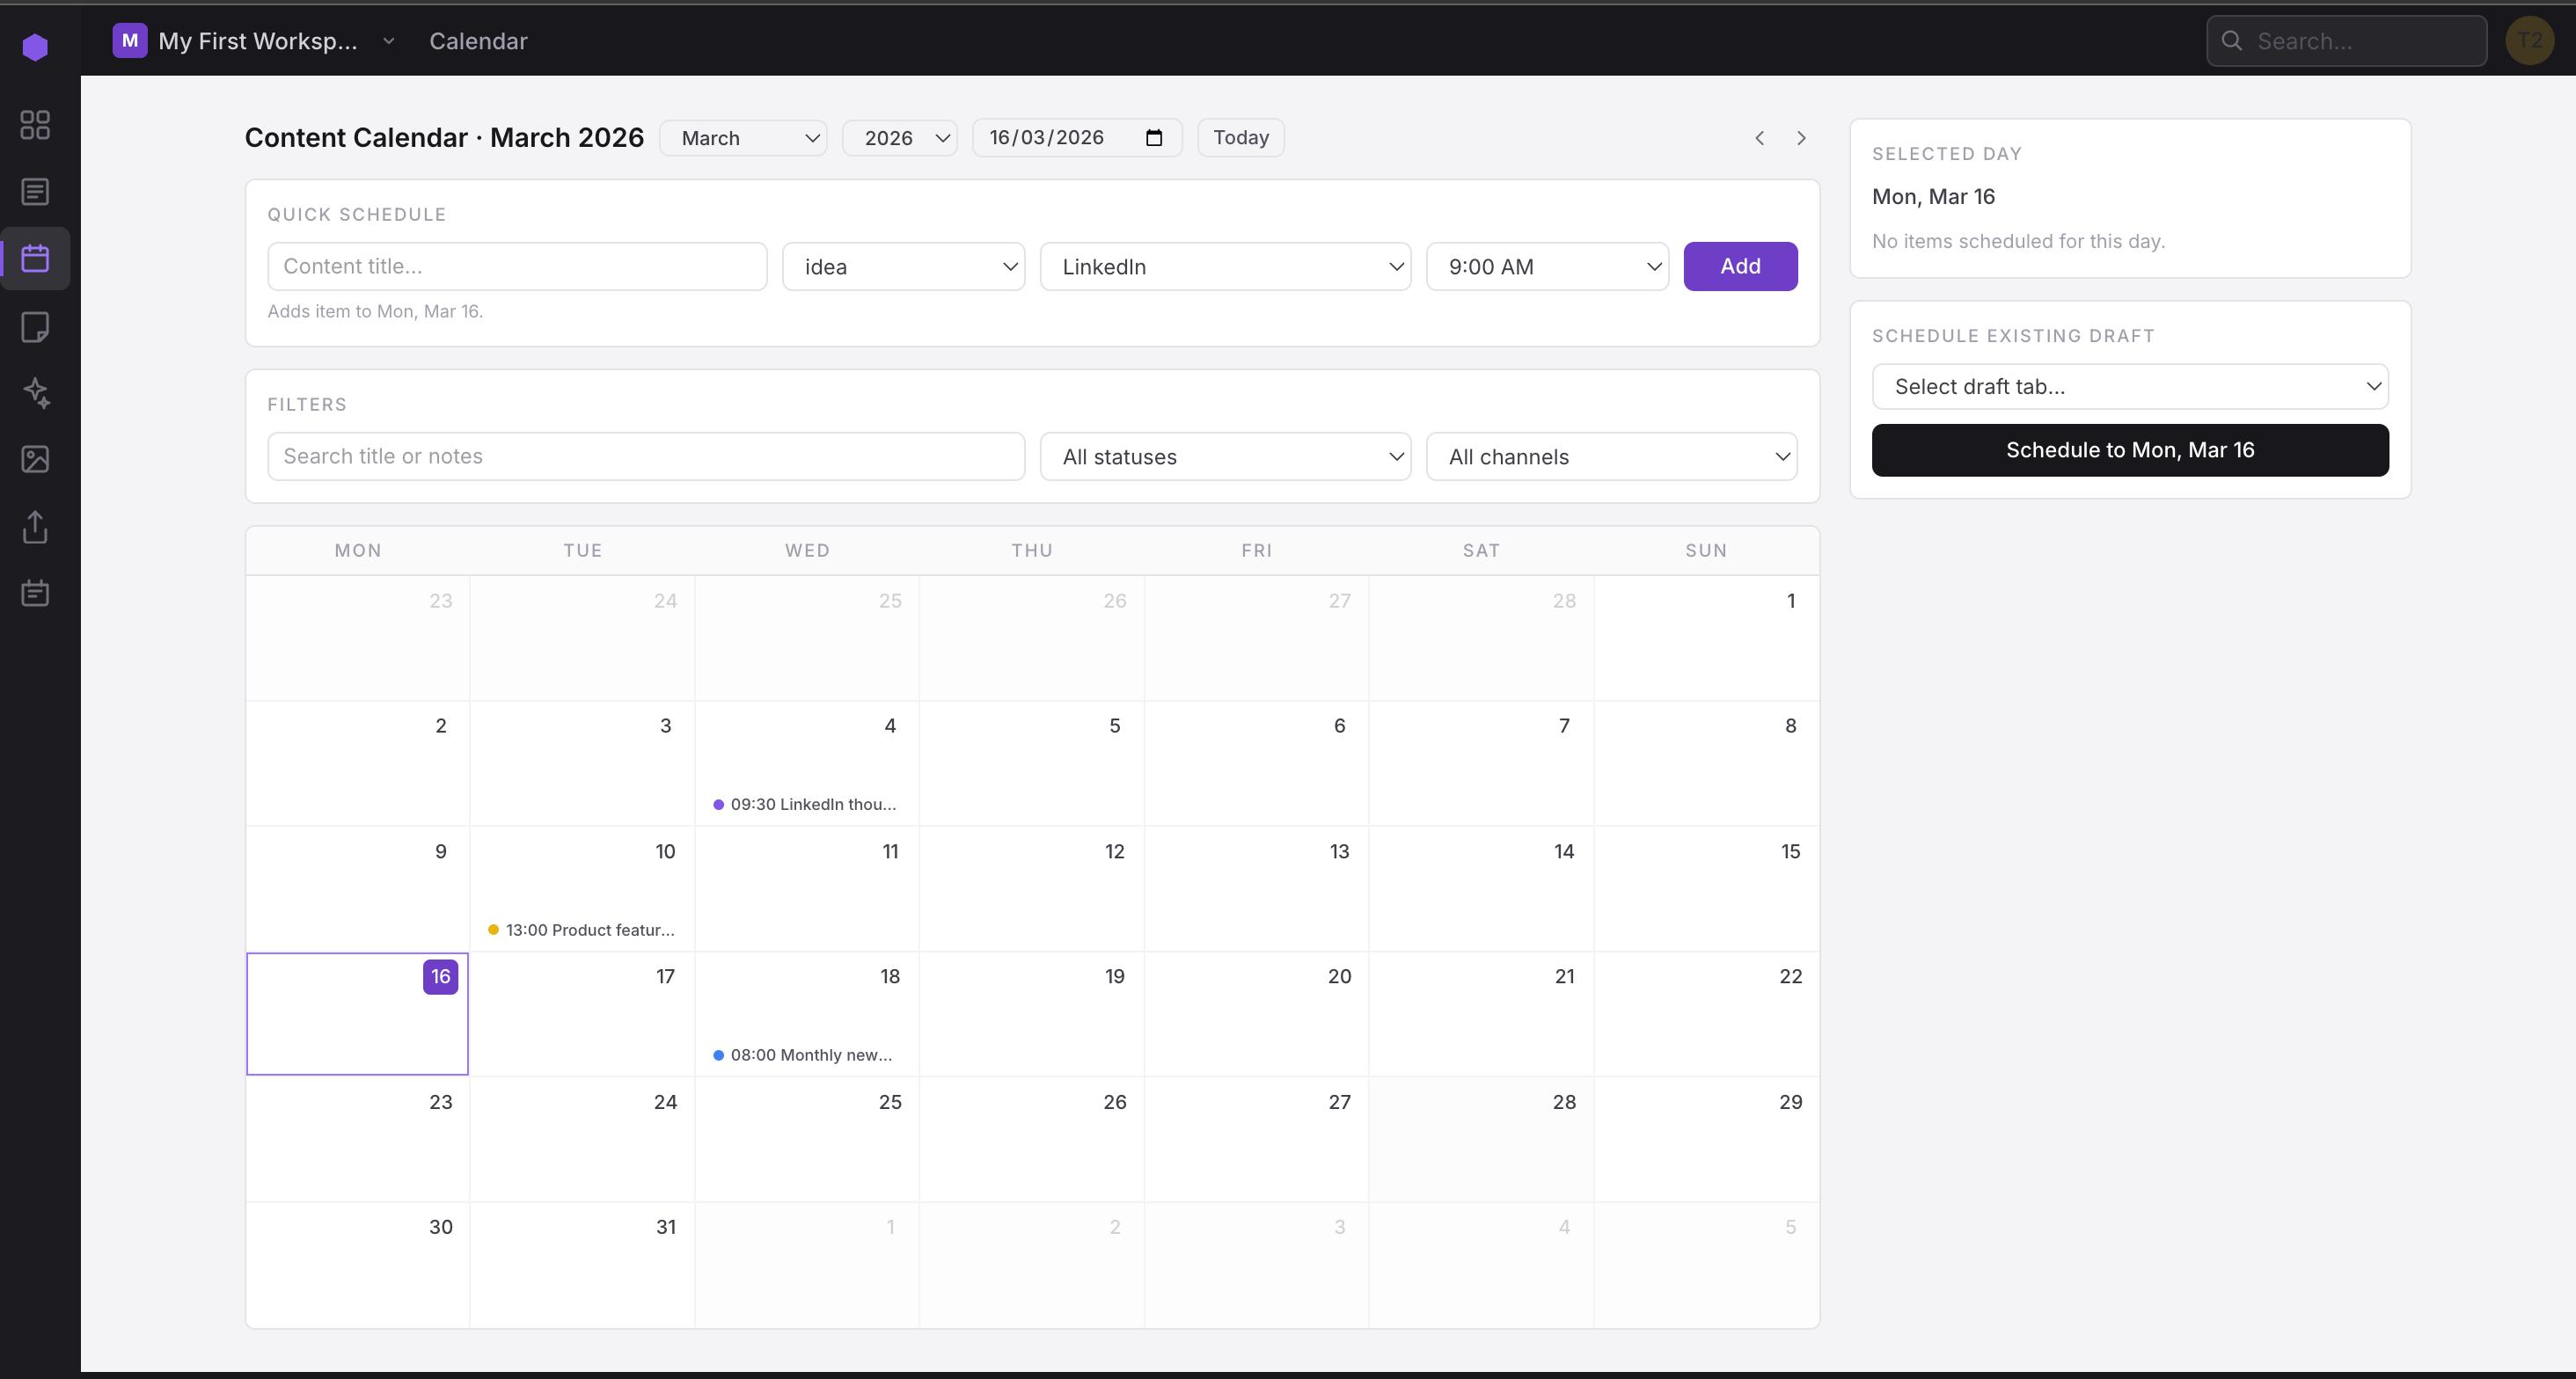Open the Notes panel from the sidebar
Image resolution: width=2576 pixels, height=1379 pixels.
[35, 327]
